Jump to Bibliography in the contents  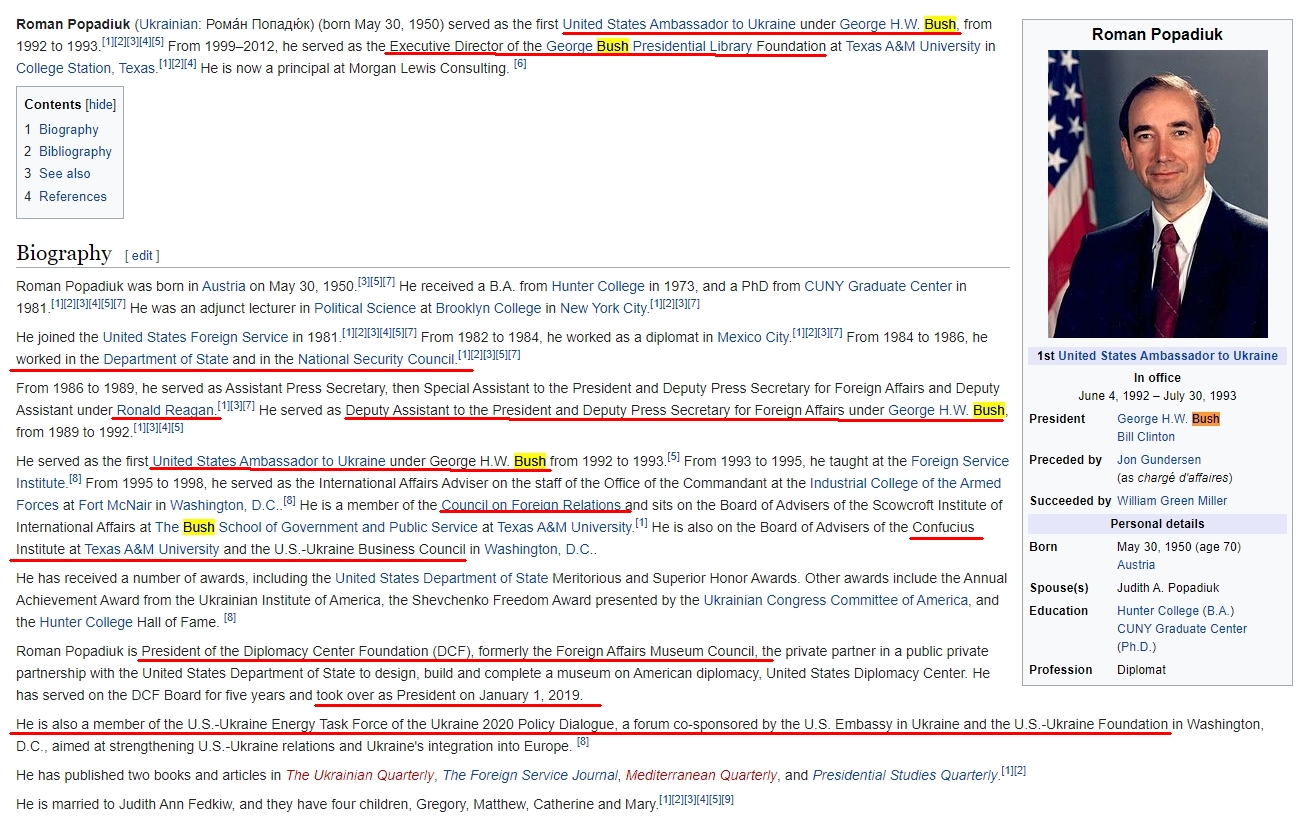point(75,152)
